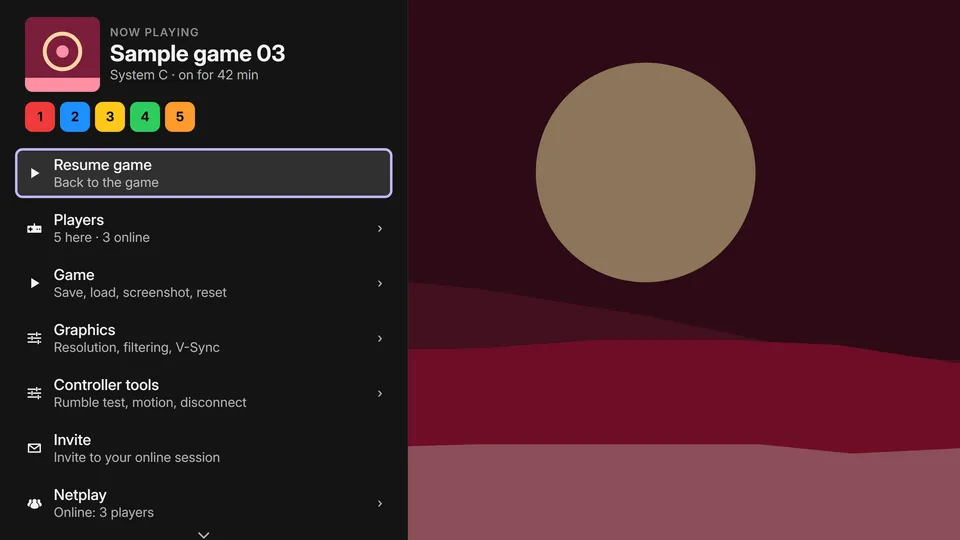This screenshot has width=960, height=540.
Task: Click the "System C · on for 42 min" text
Action: [184, 75]
